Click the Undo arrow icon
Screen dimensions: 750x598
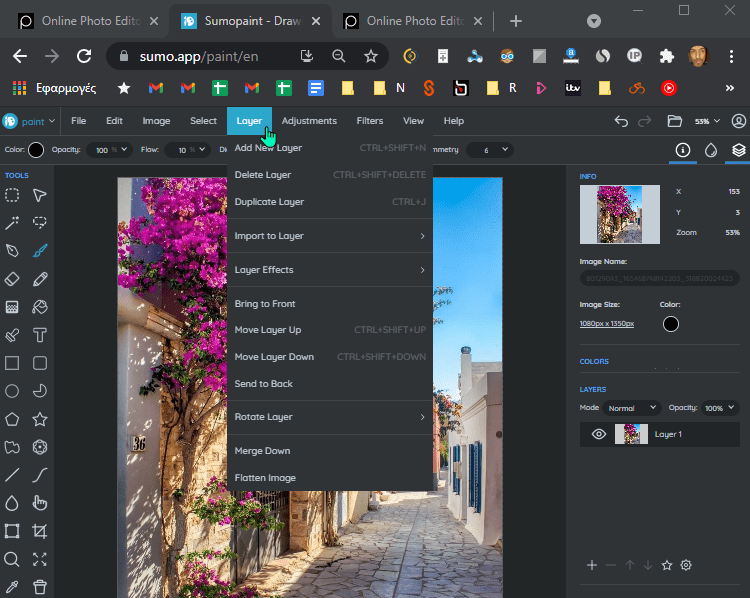coord(621,121)
